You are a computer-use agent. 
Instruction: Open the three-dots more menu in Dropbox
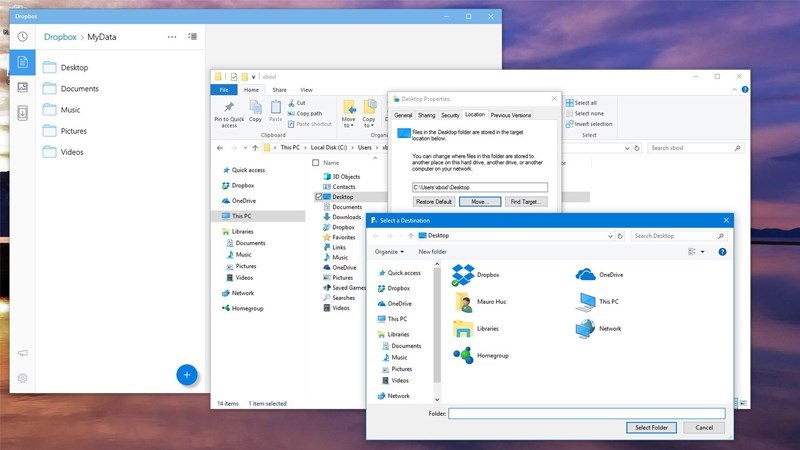(x=172, y=37)
